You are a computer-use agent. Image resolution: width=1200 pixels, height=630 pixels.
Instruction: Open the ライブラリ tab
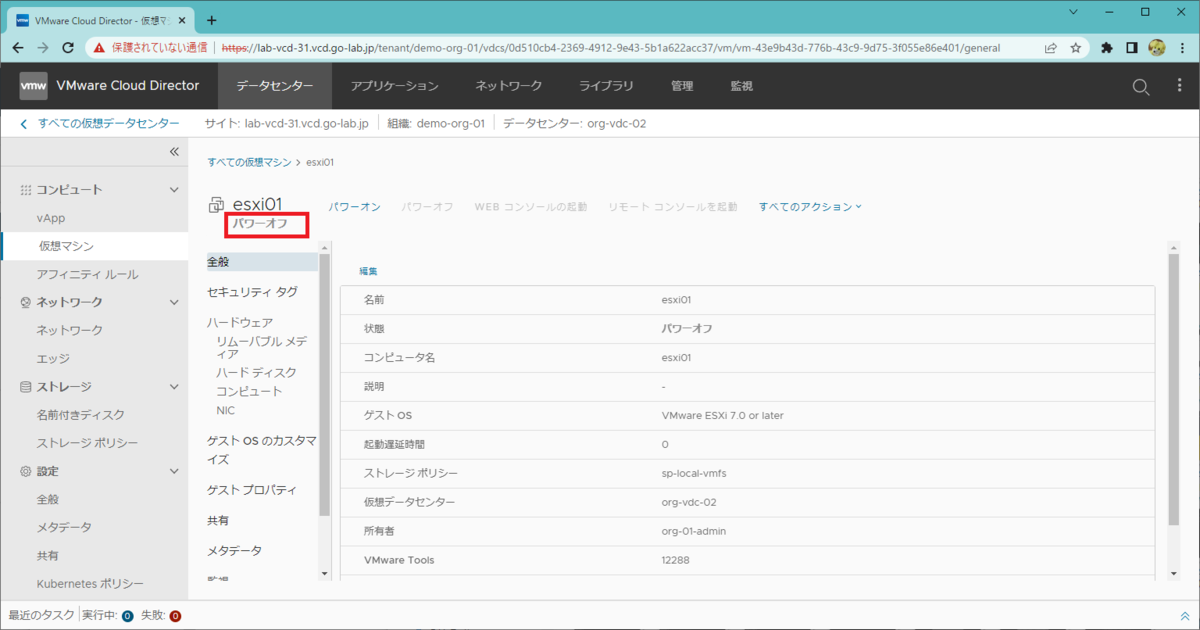coord(606,86)
